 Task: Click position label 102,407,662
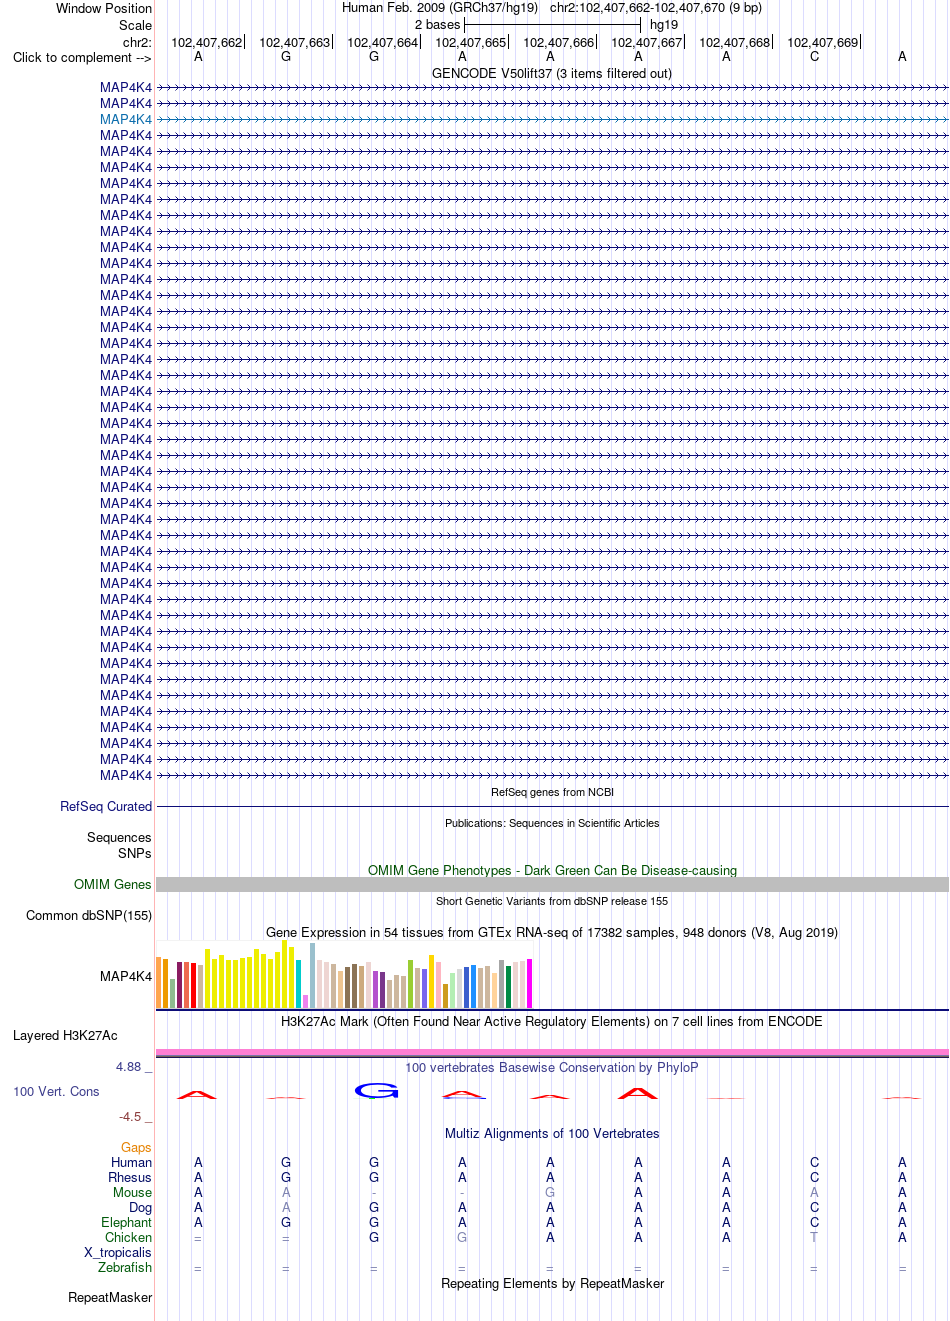click(x=207, y=42)
